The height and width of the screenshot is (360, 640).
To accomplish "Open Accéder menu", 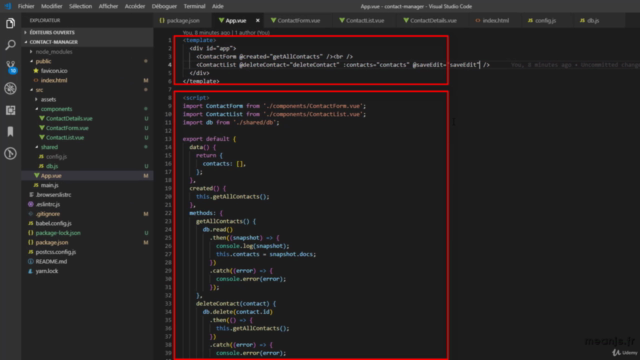I will click(x=135, y=6).
